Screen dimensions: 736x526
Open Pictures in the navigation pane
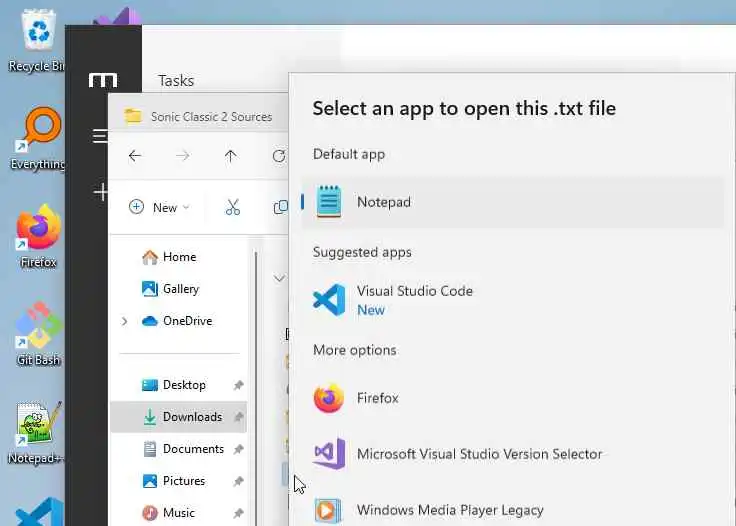(178, 480)
